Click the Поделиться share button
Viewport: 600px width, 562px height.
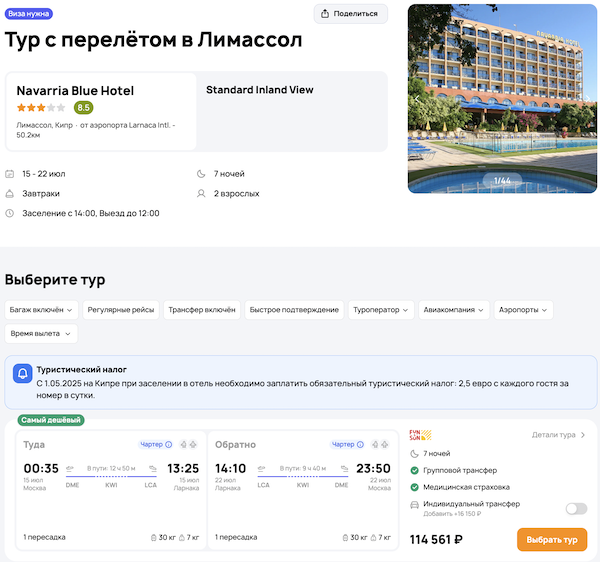350,14
